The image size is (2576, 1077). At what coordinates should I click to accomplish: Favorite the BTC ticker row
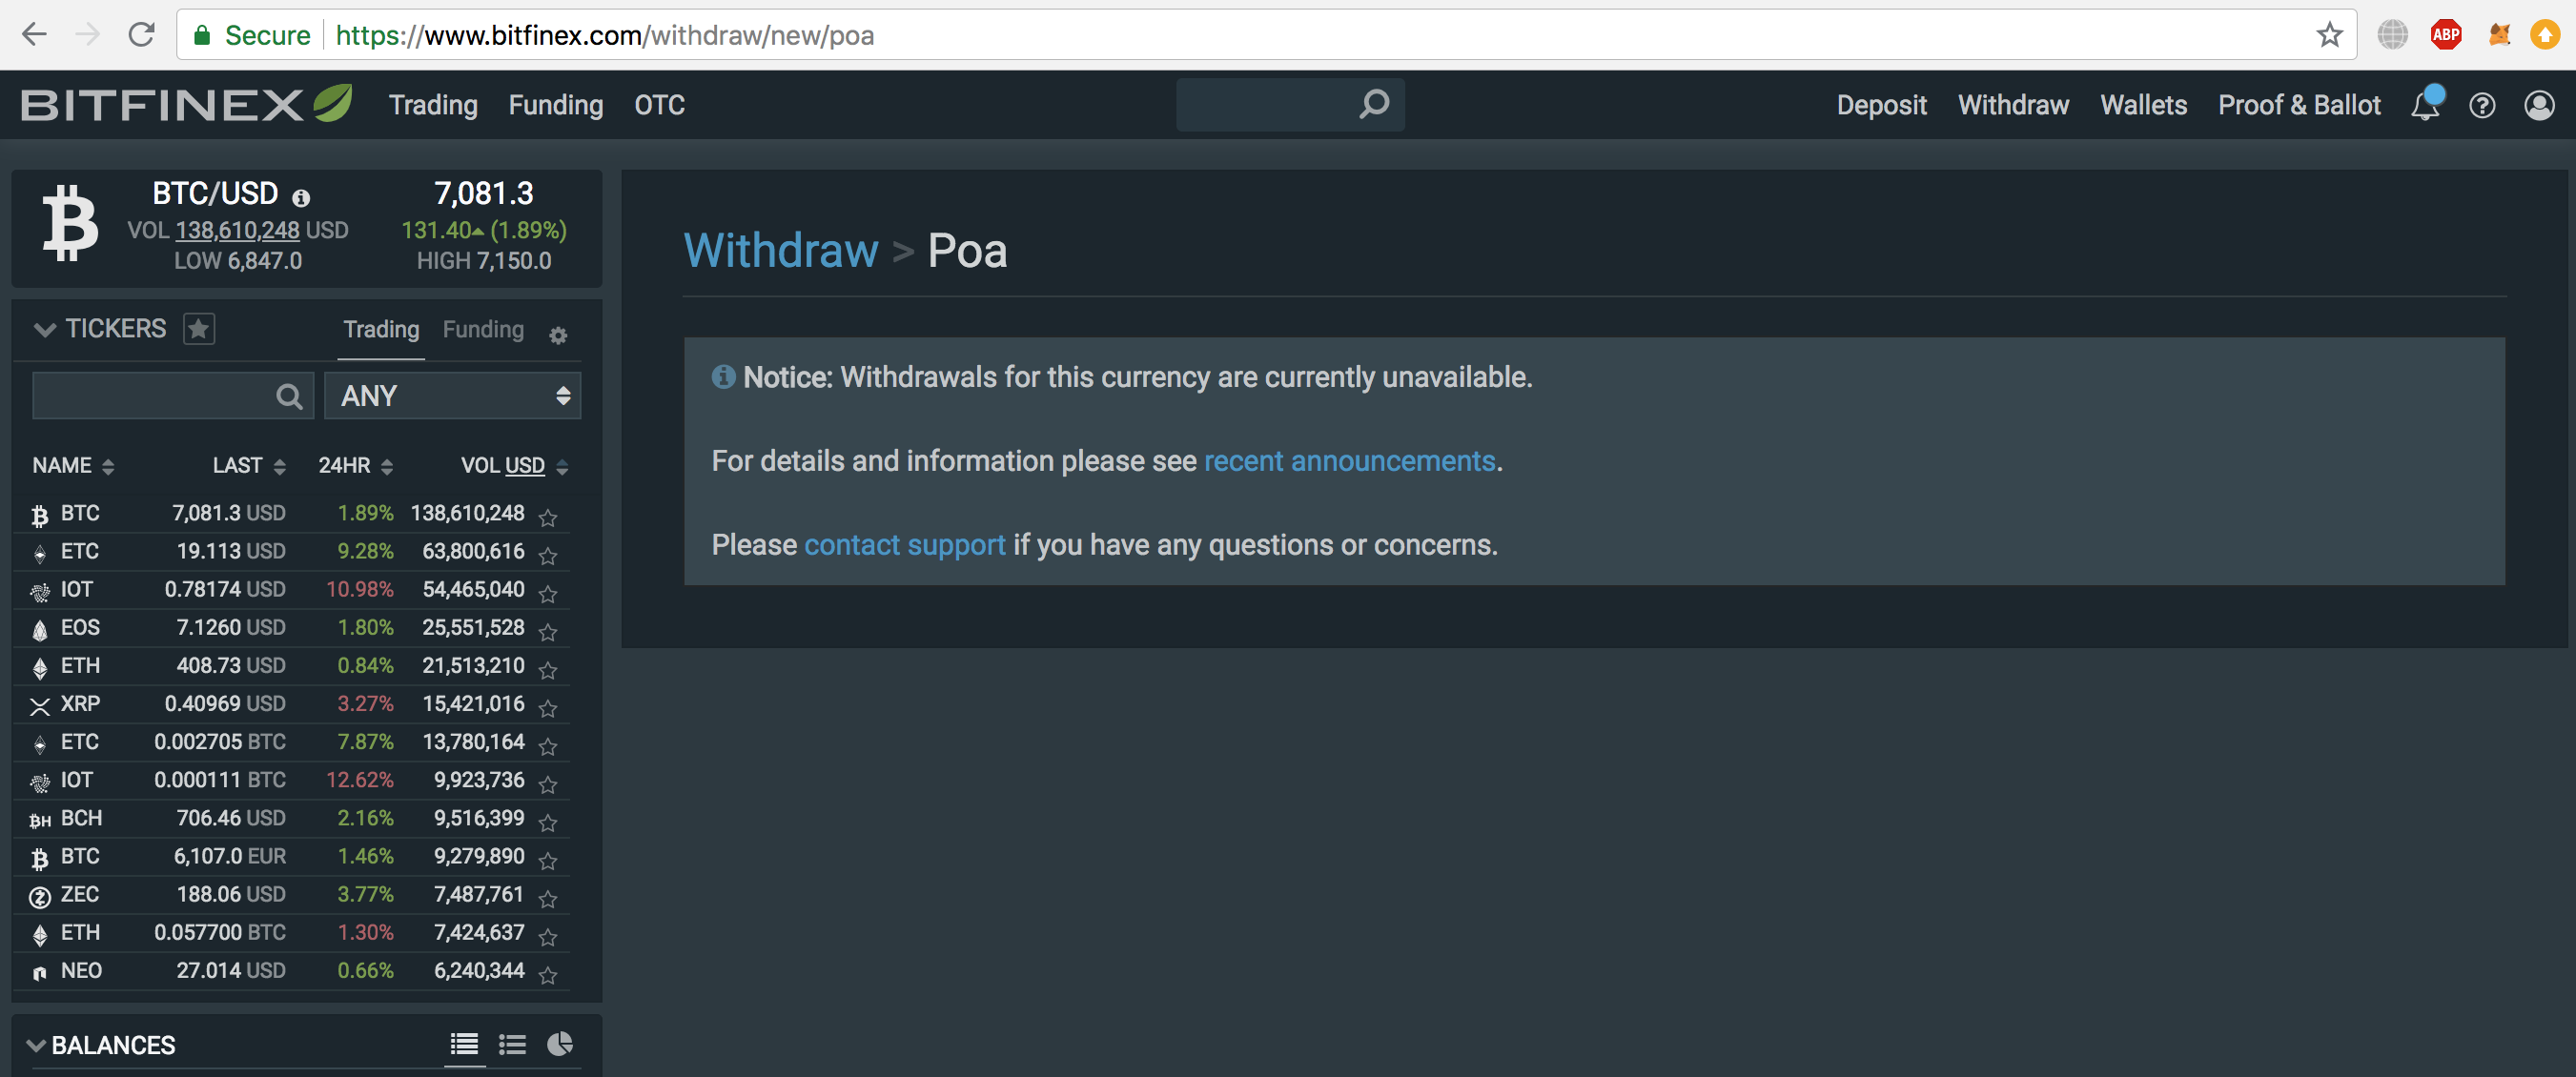548,518
